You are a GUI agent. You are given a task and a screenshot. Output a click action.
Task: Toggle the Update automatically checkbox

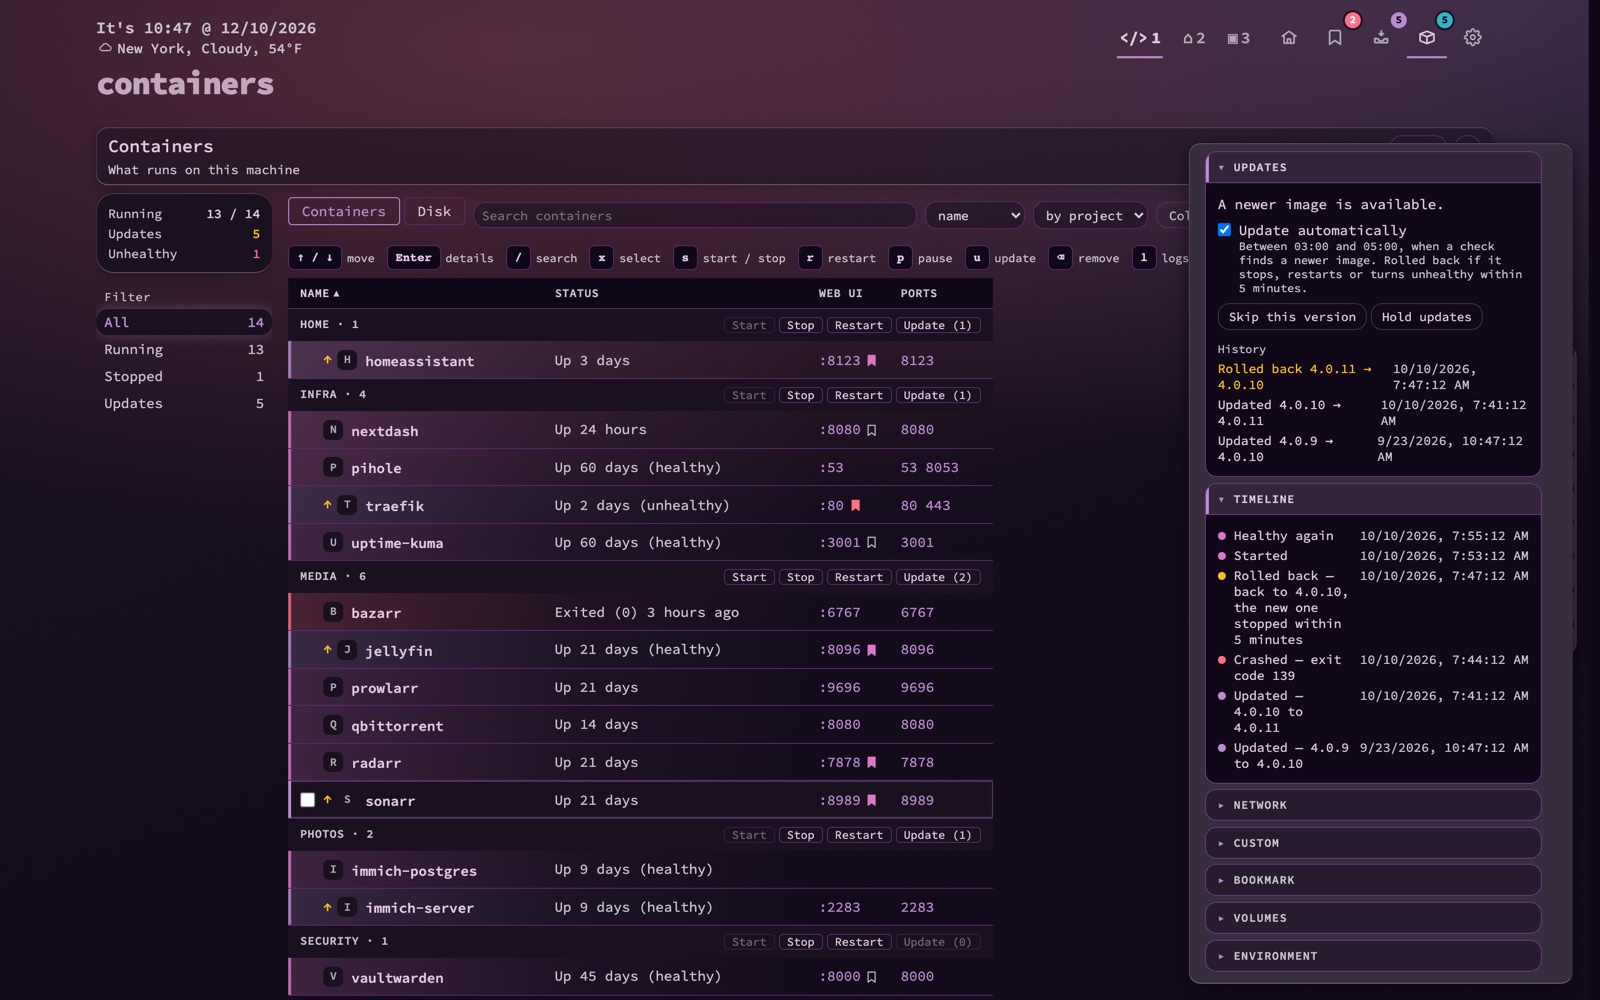pos(1224,230)
